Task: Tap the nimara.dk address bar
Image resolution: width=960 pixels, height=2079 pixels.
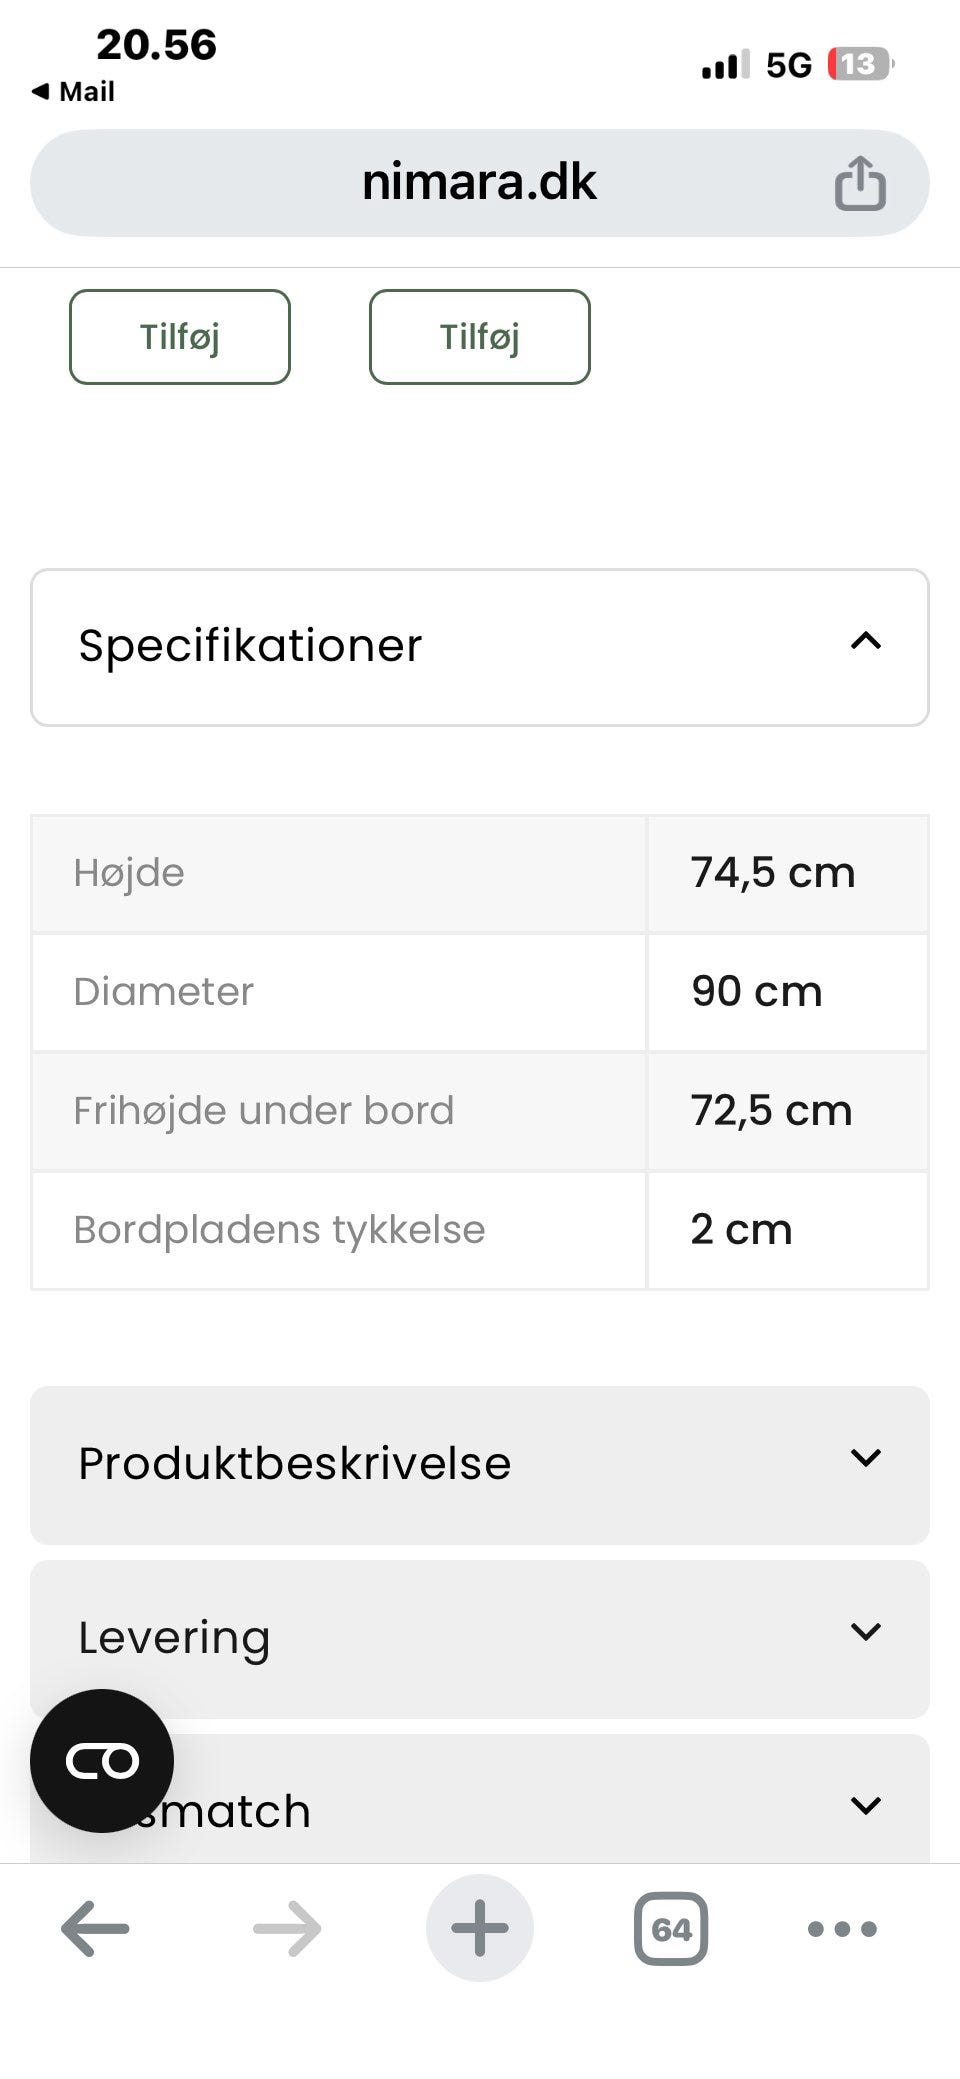Action: click(480, 183)
